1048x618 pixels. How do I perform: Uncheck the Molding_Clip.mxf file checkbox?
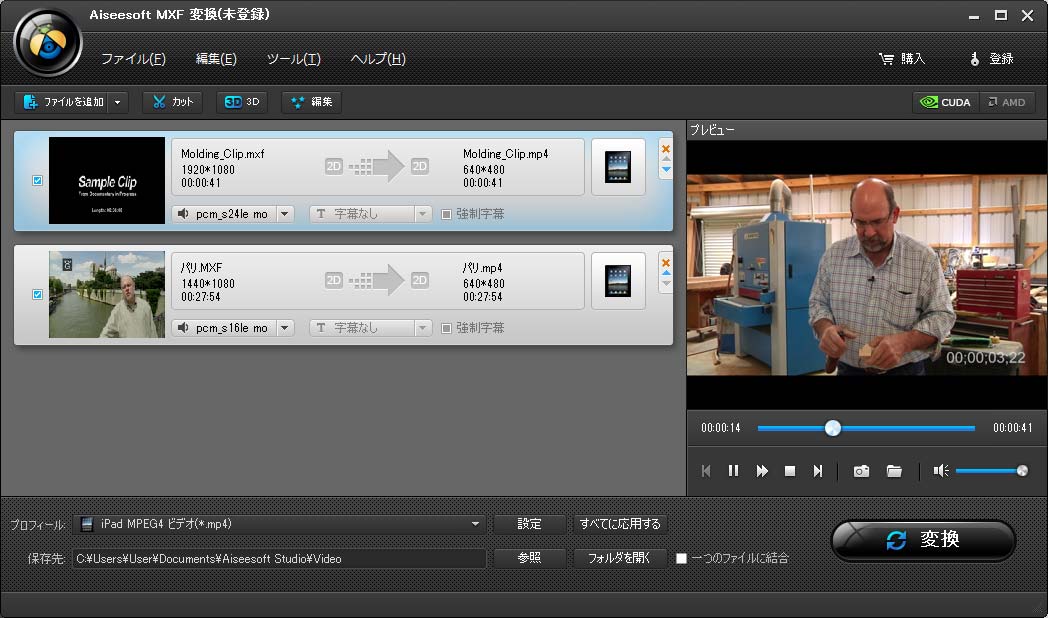(38, 181)
